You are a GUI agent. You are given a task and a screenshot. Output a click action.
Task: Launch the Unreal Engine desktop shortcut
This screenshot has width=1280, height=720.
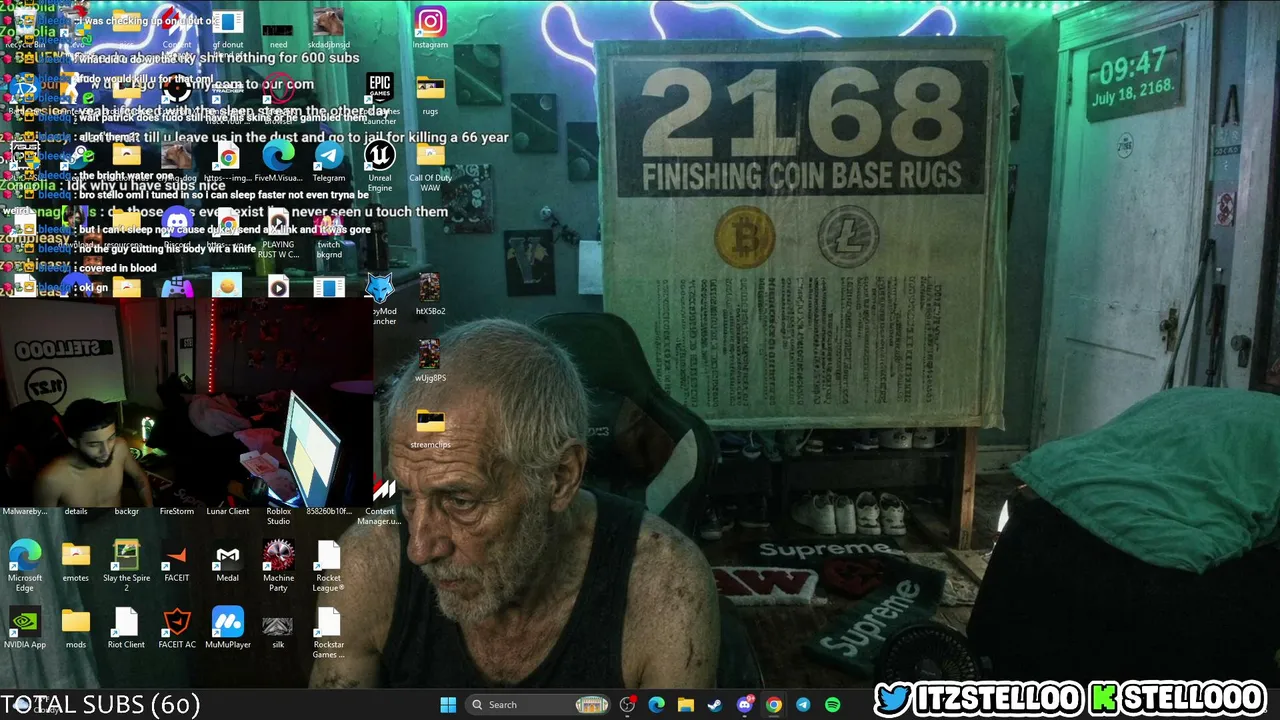(x=379, y=166)
